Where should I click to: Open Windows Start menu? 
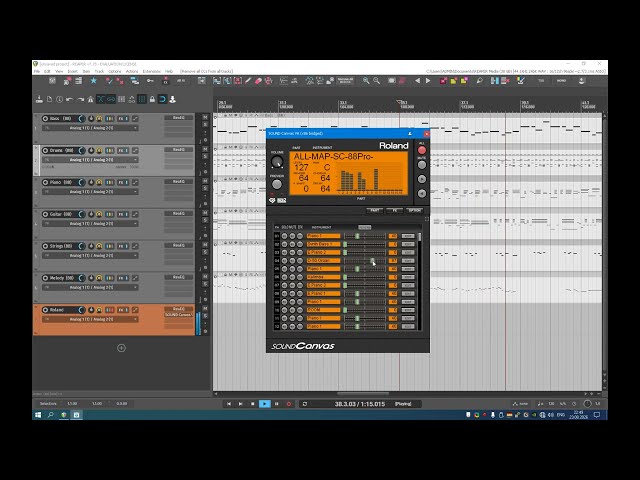click(38, 415)
